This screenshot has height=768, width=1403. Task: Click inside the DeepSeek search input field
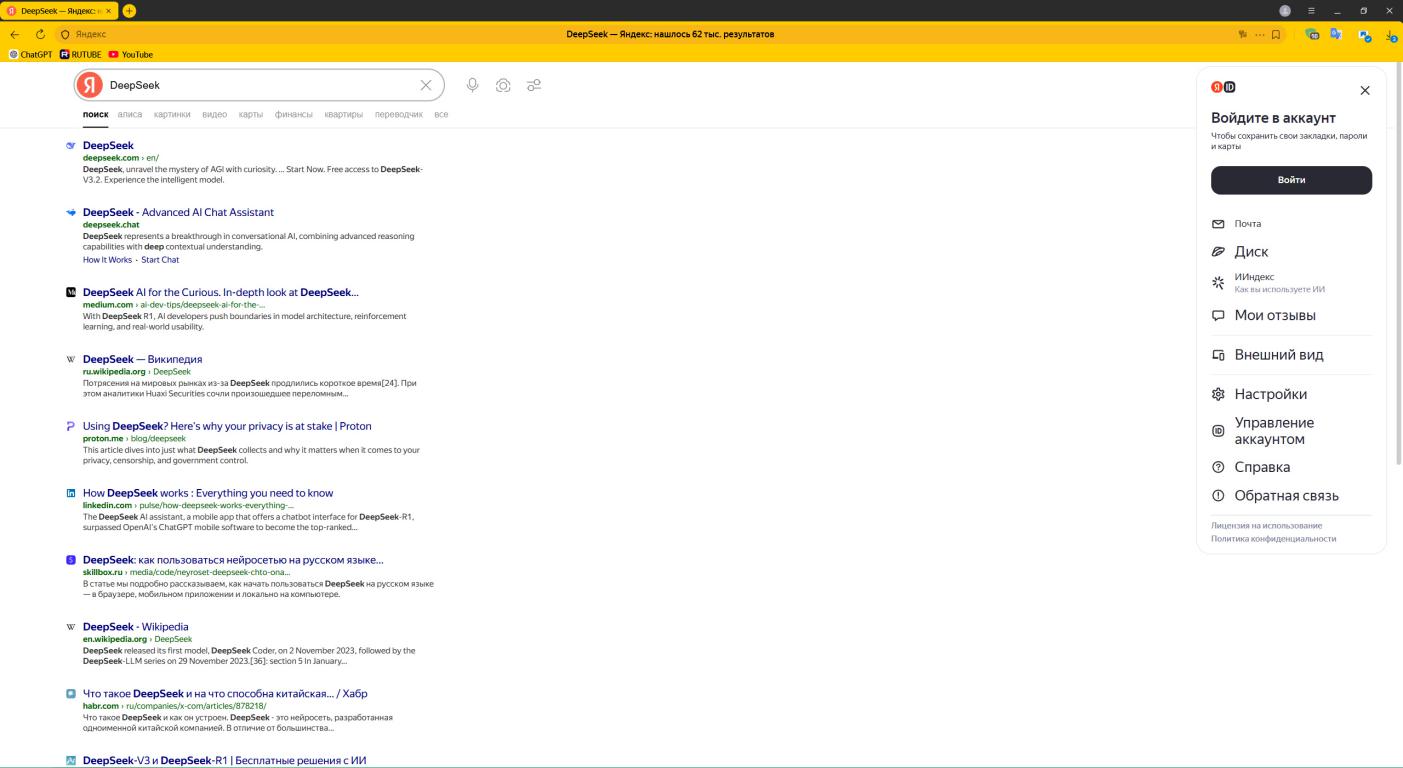click(x=260, y=85)
